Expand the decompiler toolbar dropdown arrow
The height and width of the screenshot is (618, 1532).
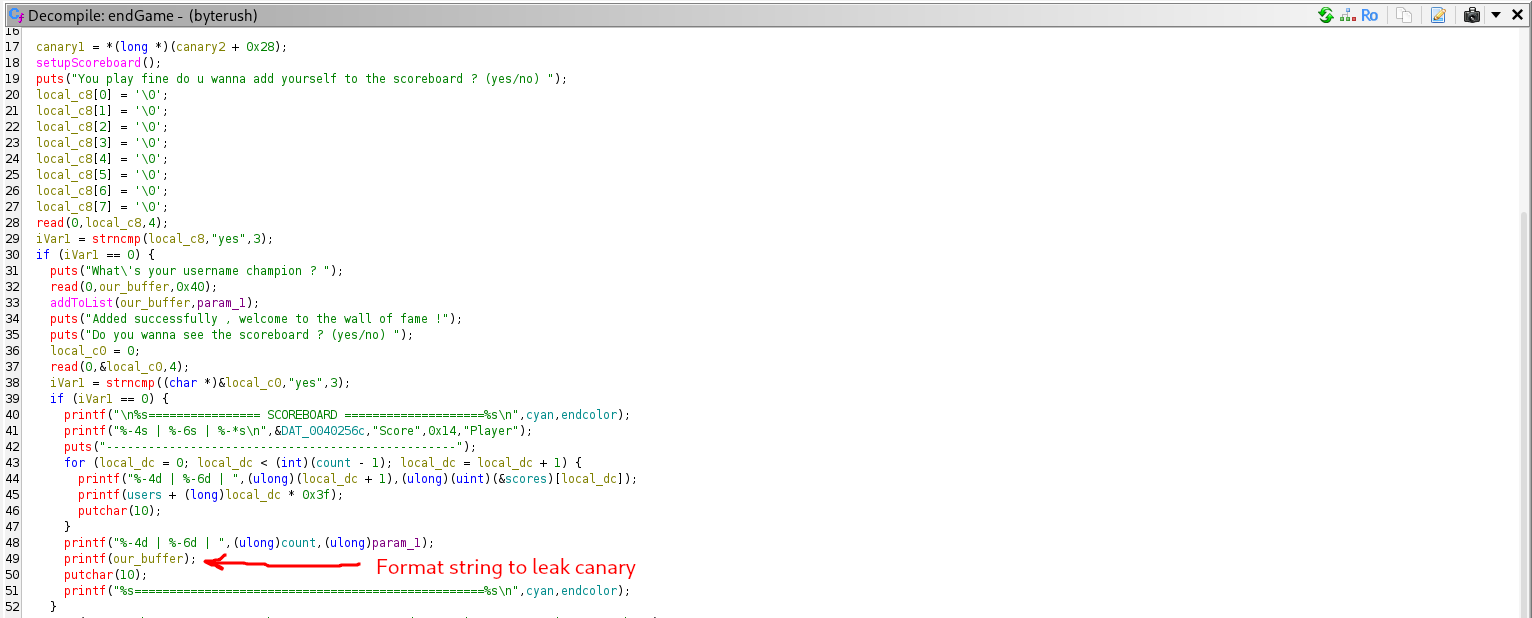click(1496, 15)
